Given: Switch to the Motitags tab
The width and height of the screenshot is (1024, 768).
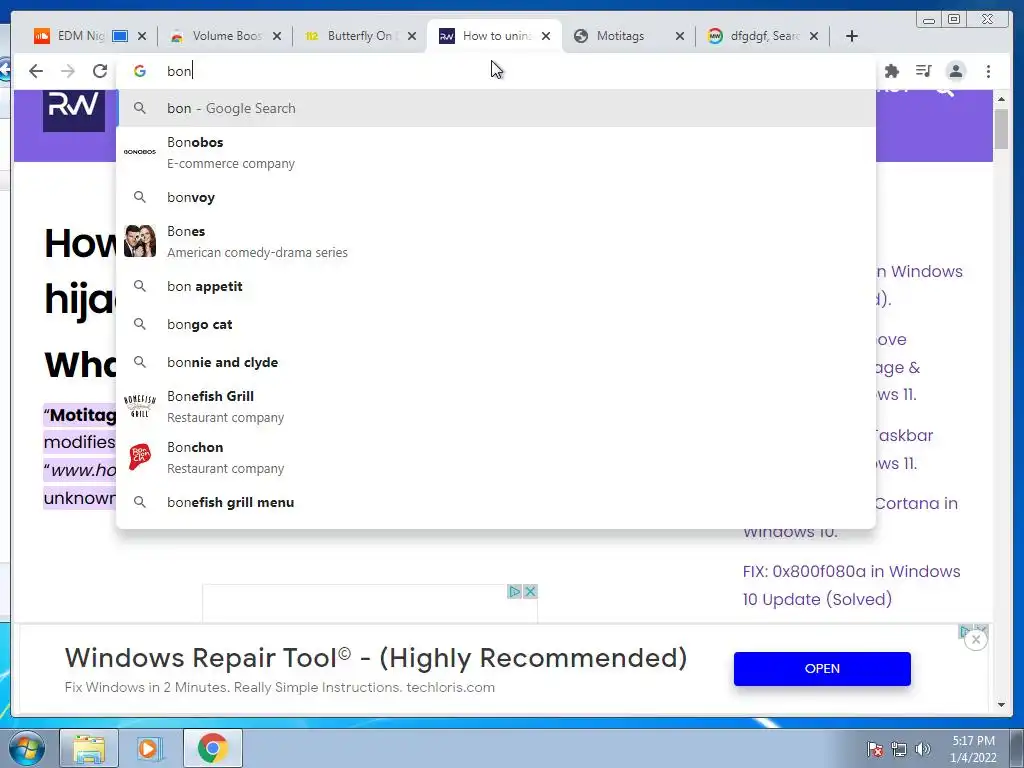Looking at the screenshot, I should pyautogui.click(x=619, y=36).
